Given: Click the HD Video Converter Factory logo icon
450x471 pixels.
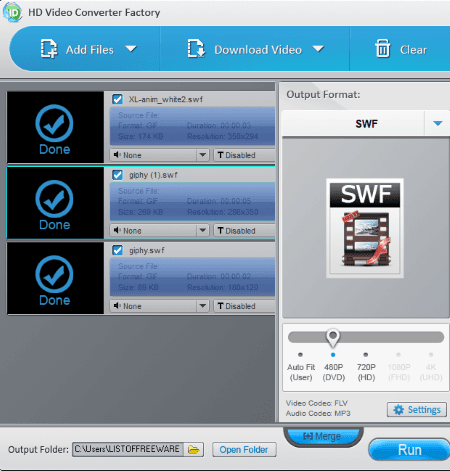Looking at the screenshot, I should tap(12, 12).
